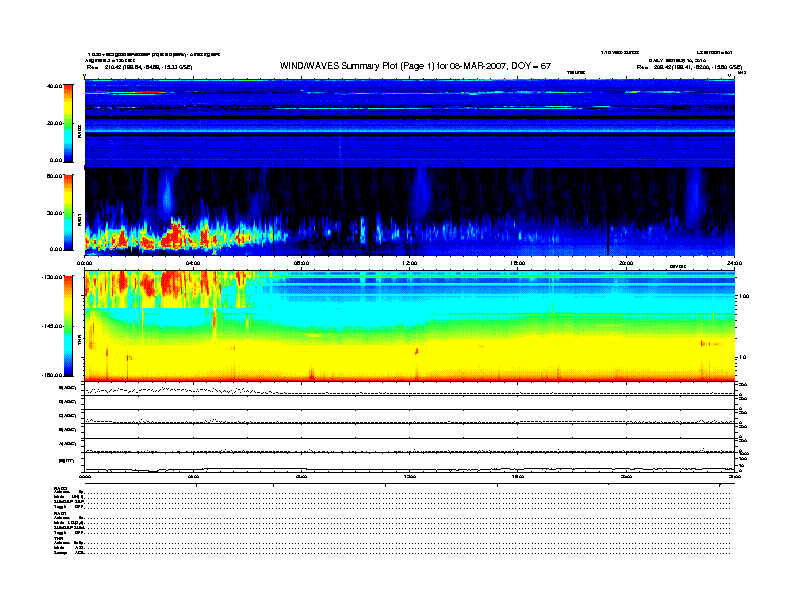This screenshot has width=792, height=612.
Task: Click the 30.00 value on RAD1 scale
Action: [x=54, y=213]
